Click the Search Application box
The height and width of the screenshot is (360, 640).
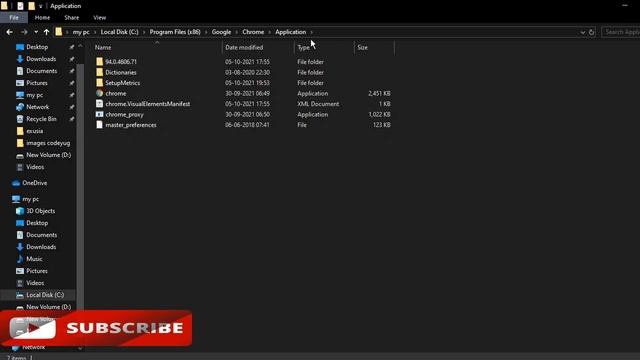point(621,32)
